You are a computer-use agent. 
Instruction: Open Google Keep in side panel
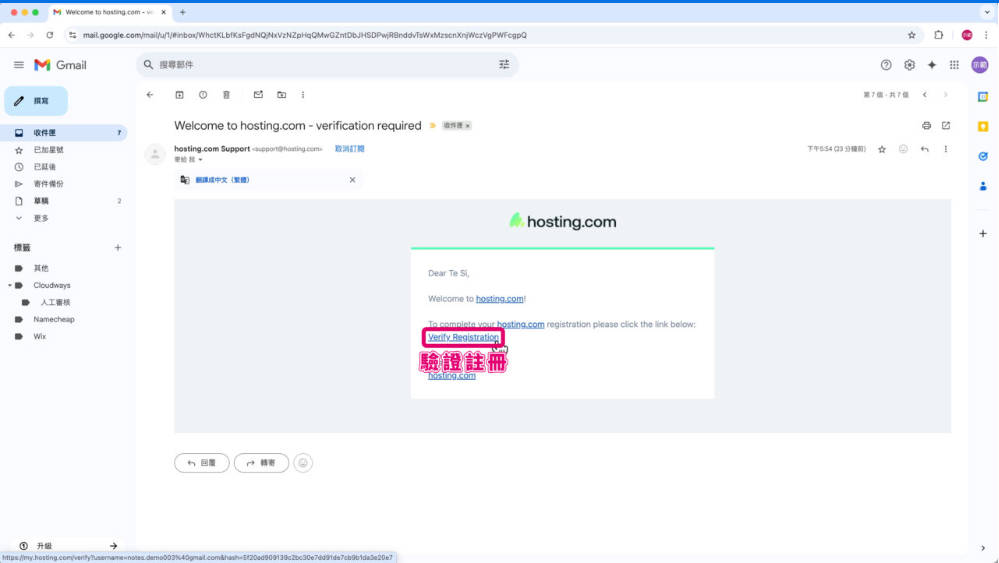point(982,127)
